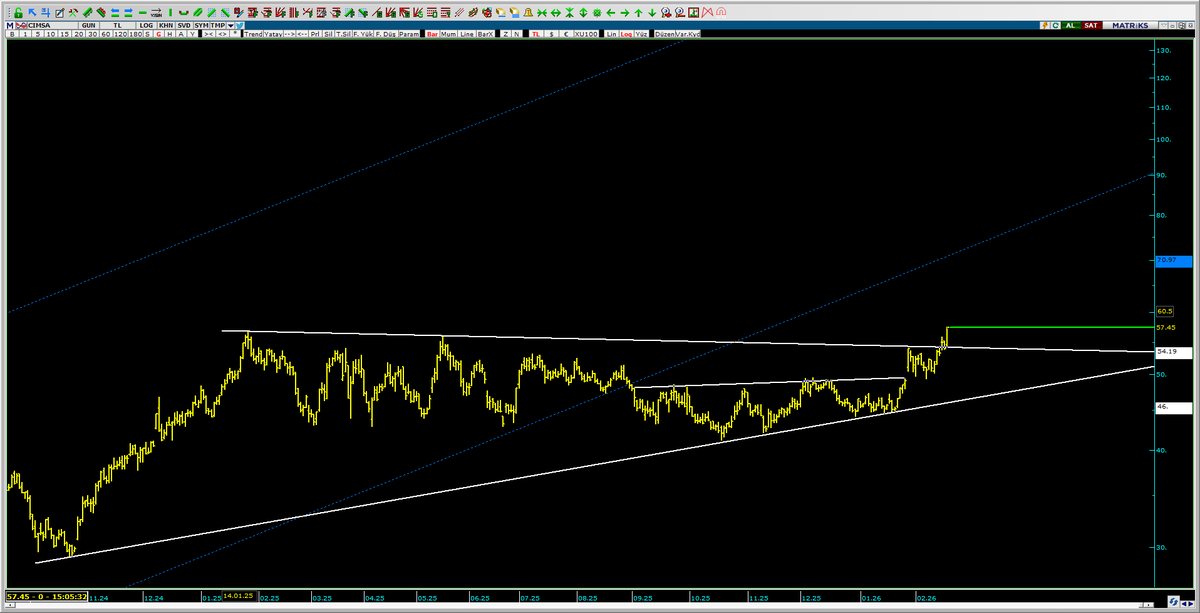1200x613 pixels.
Task: Click the green up arrow icon
Action: 637,13
